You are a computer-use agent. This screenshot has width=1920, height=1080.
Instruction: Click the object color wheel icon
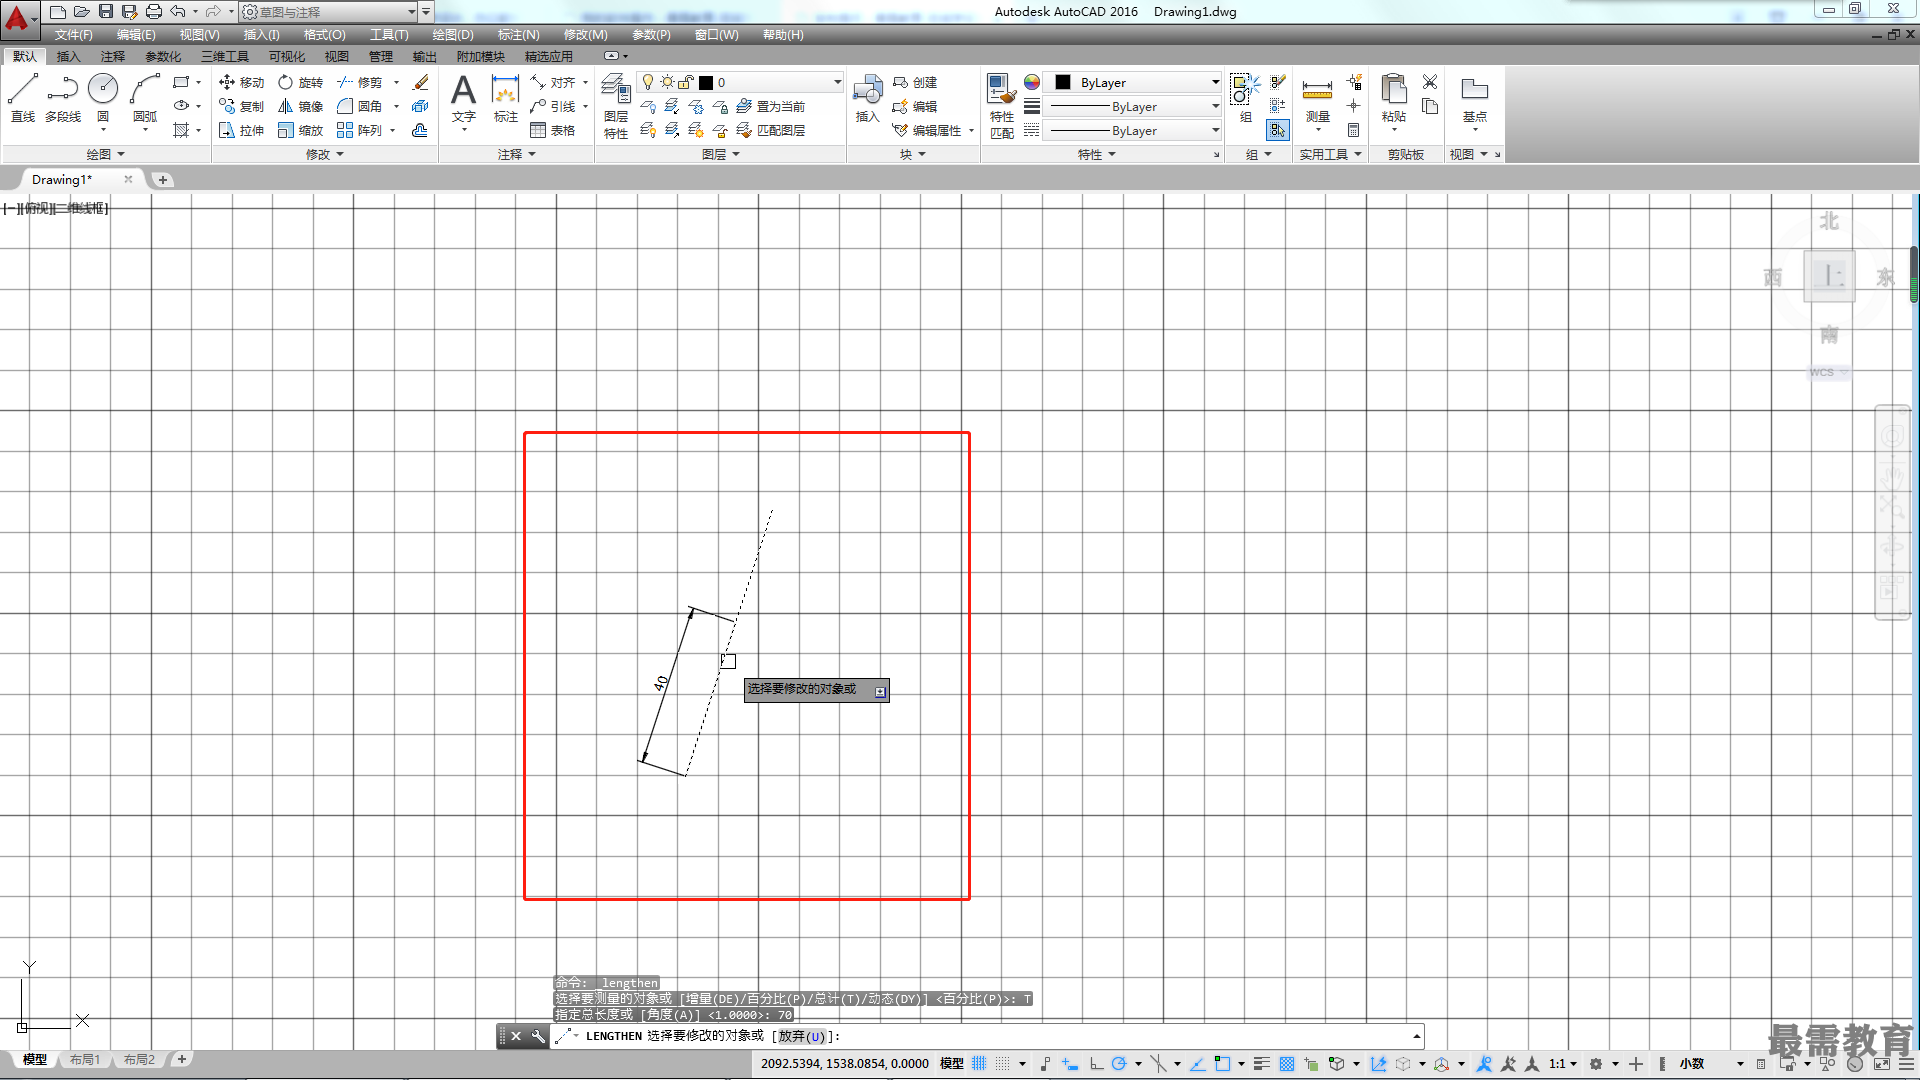coord(1032,82)
